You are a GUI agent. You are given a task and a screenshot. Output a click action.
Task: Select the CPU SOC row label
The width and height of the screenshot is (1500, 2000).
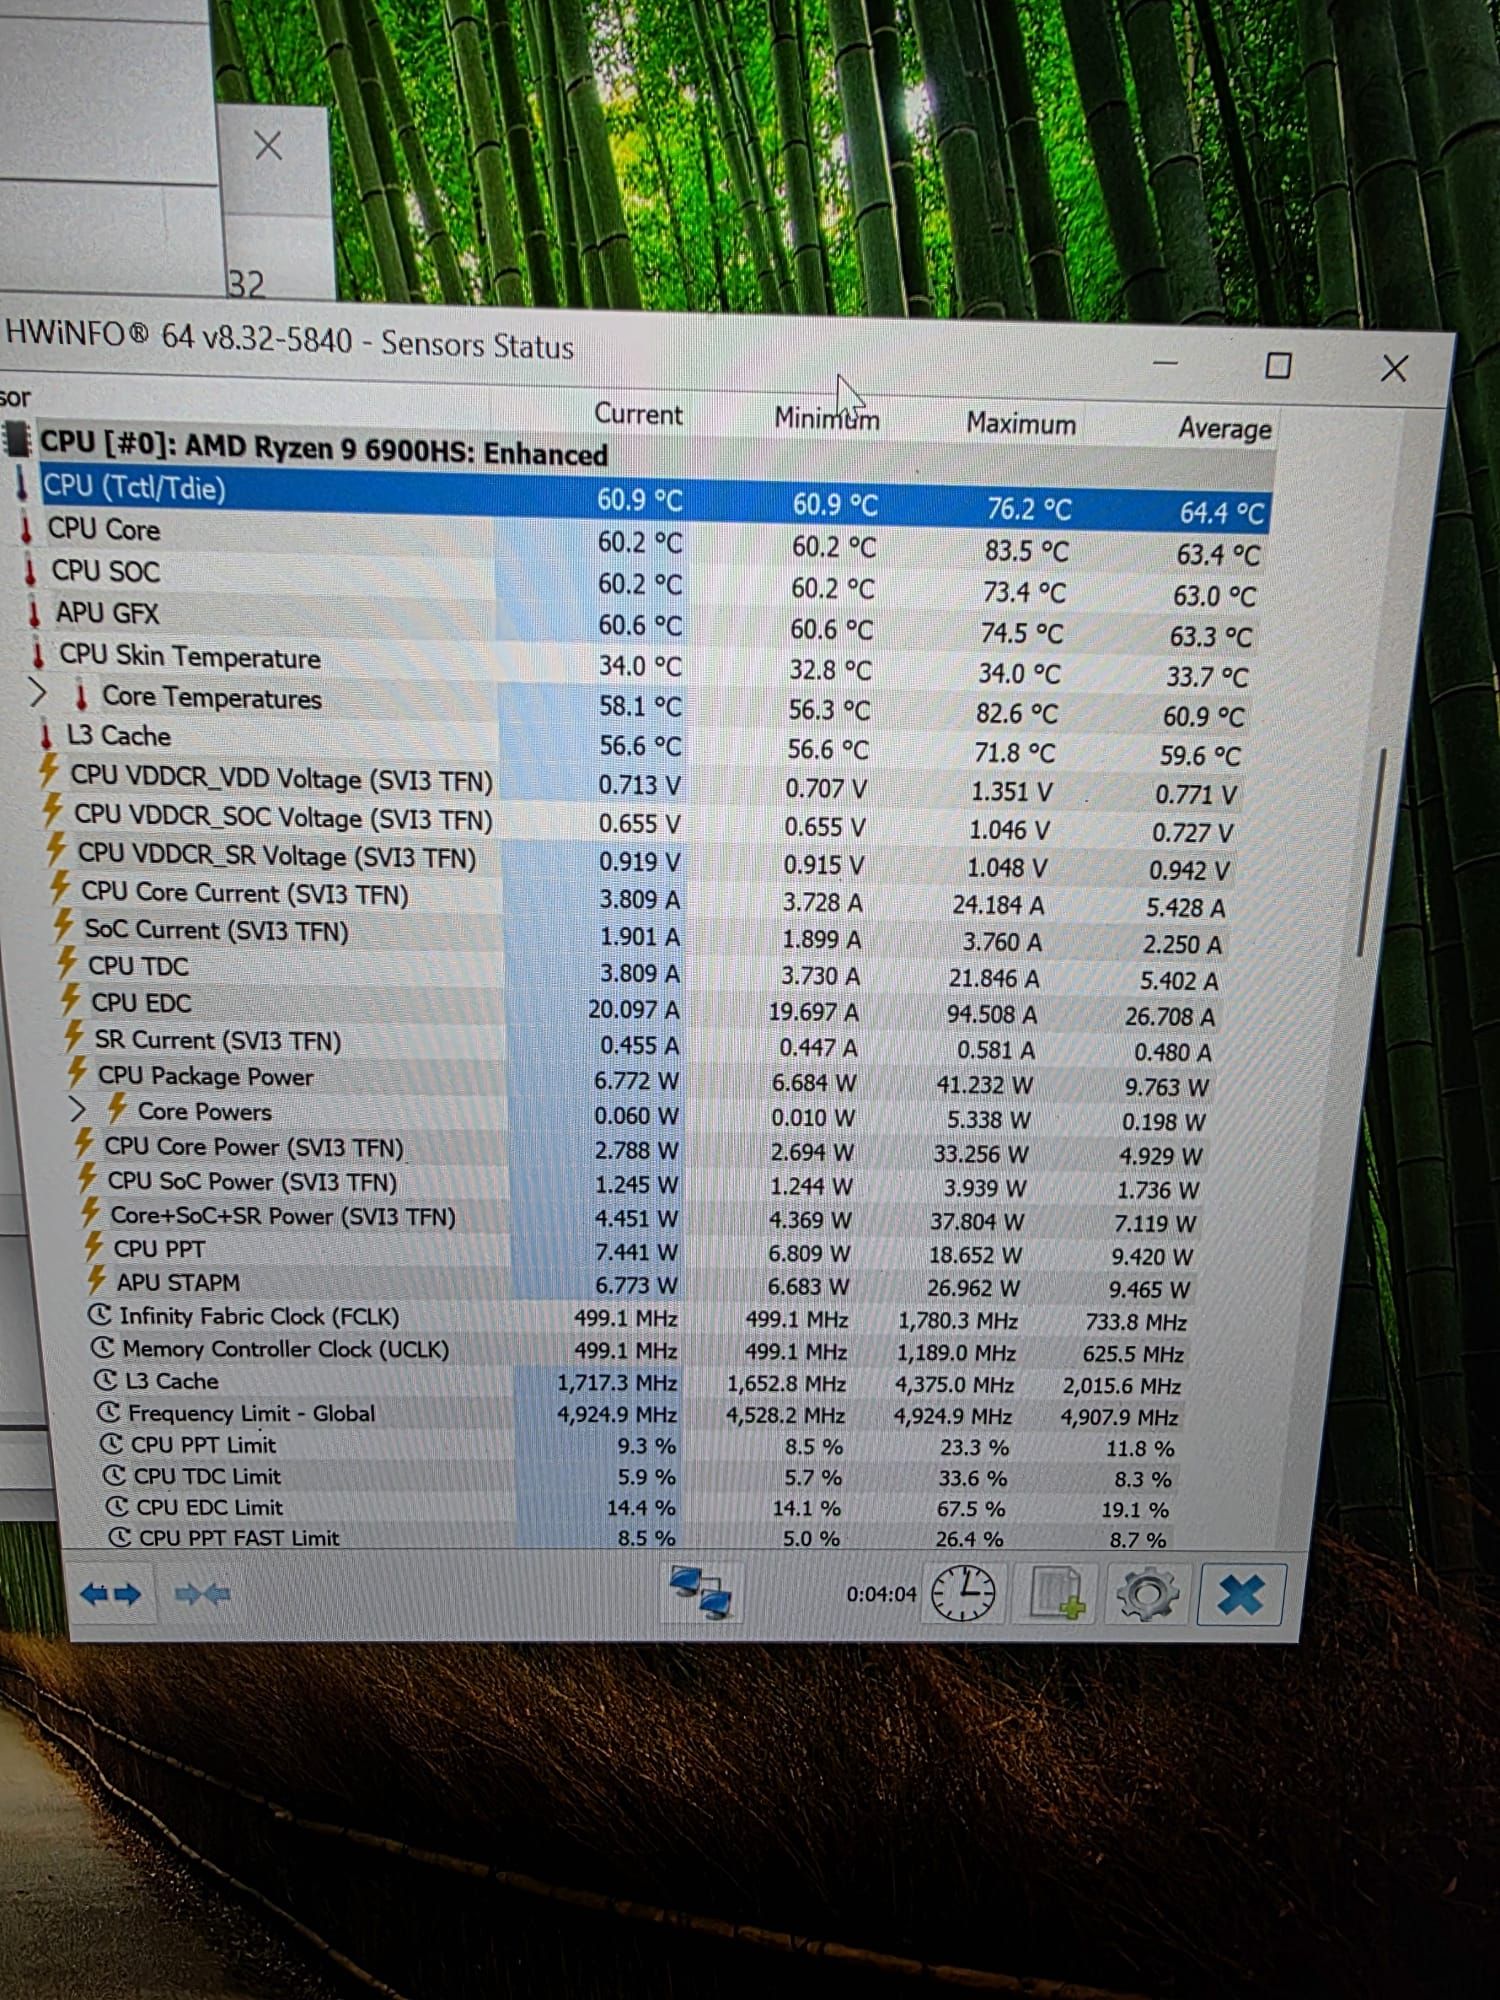106,571
